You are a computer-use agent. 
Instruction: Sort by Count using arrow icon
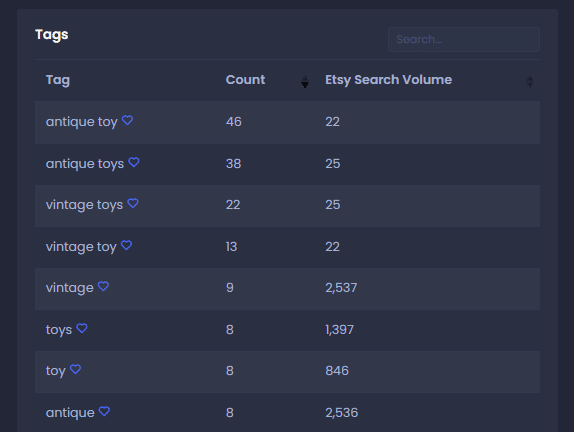pos(305,82)
